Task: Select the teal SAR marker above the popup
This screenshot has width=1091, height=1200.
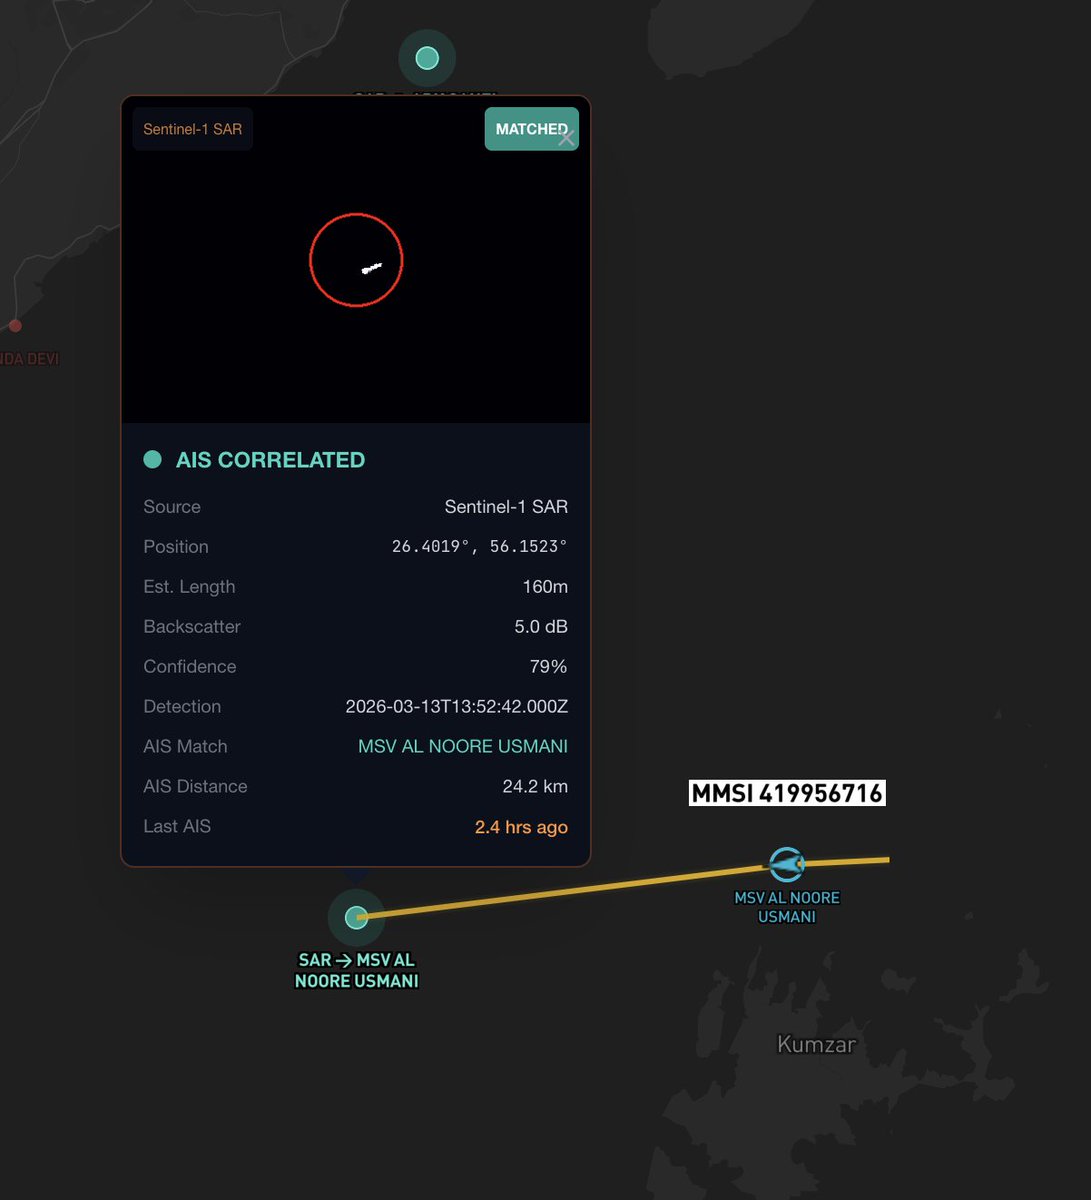Action: pyautogui.click(x=427, y=58)
